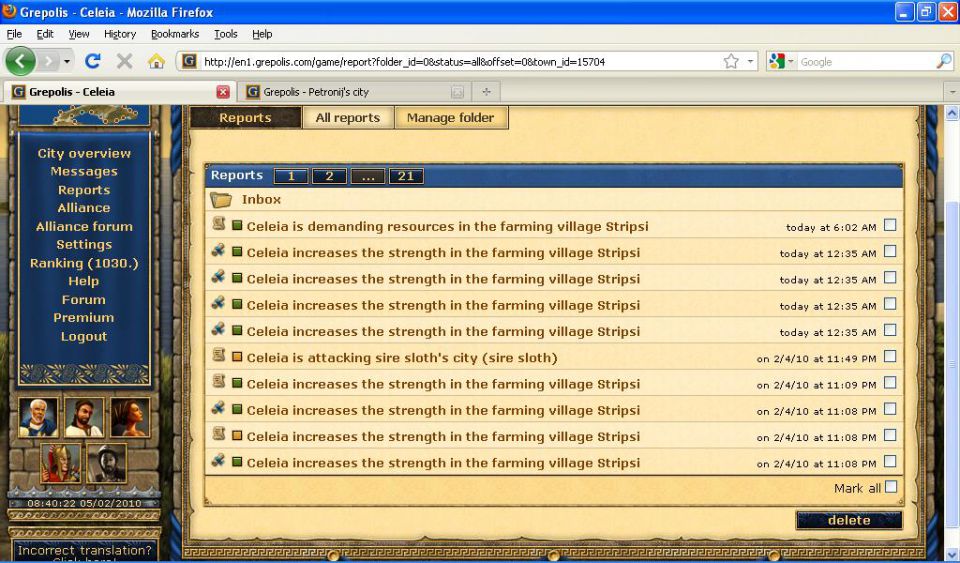This screenshot has height=563, width=960.
Task: Select the Reports tab
Action: (245, 117)
